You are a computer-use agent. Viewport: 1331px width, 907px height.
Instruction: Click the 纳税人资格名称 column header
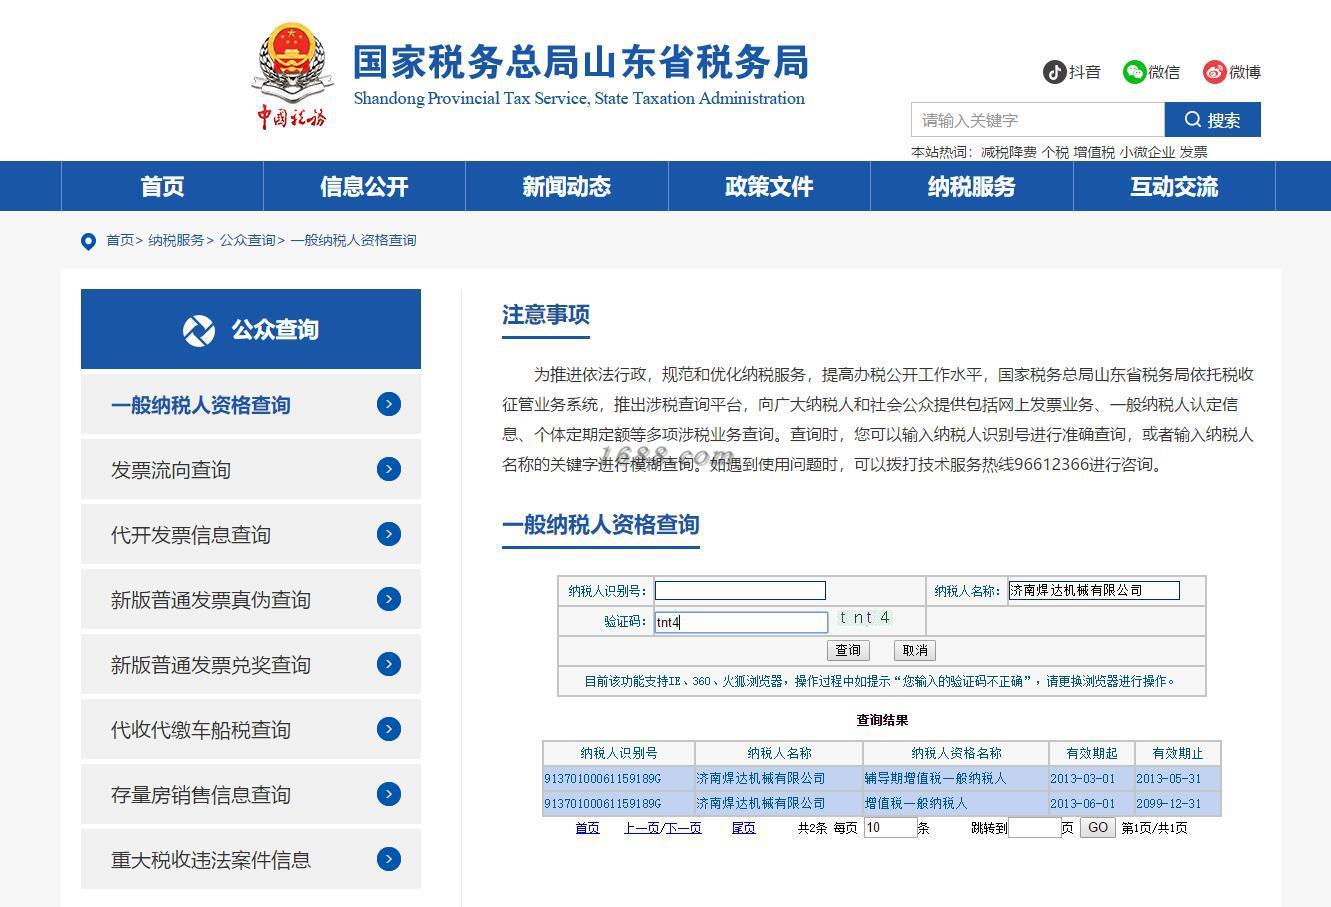(956, 754)
